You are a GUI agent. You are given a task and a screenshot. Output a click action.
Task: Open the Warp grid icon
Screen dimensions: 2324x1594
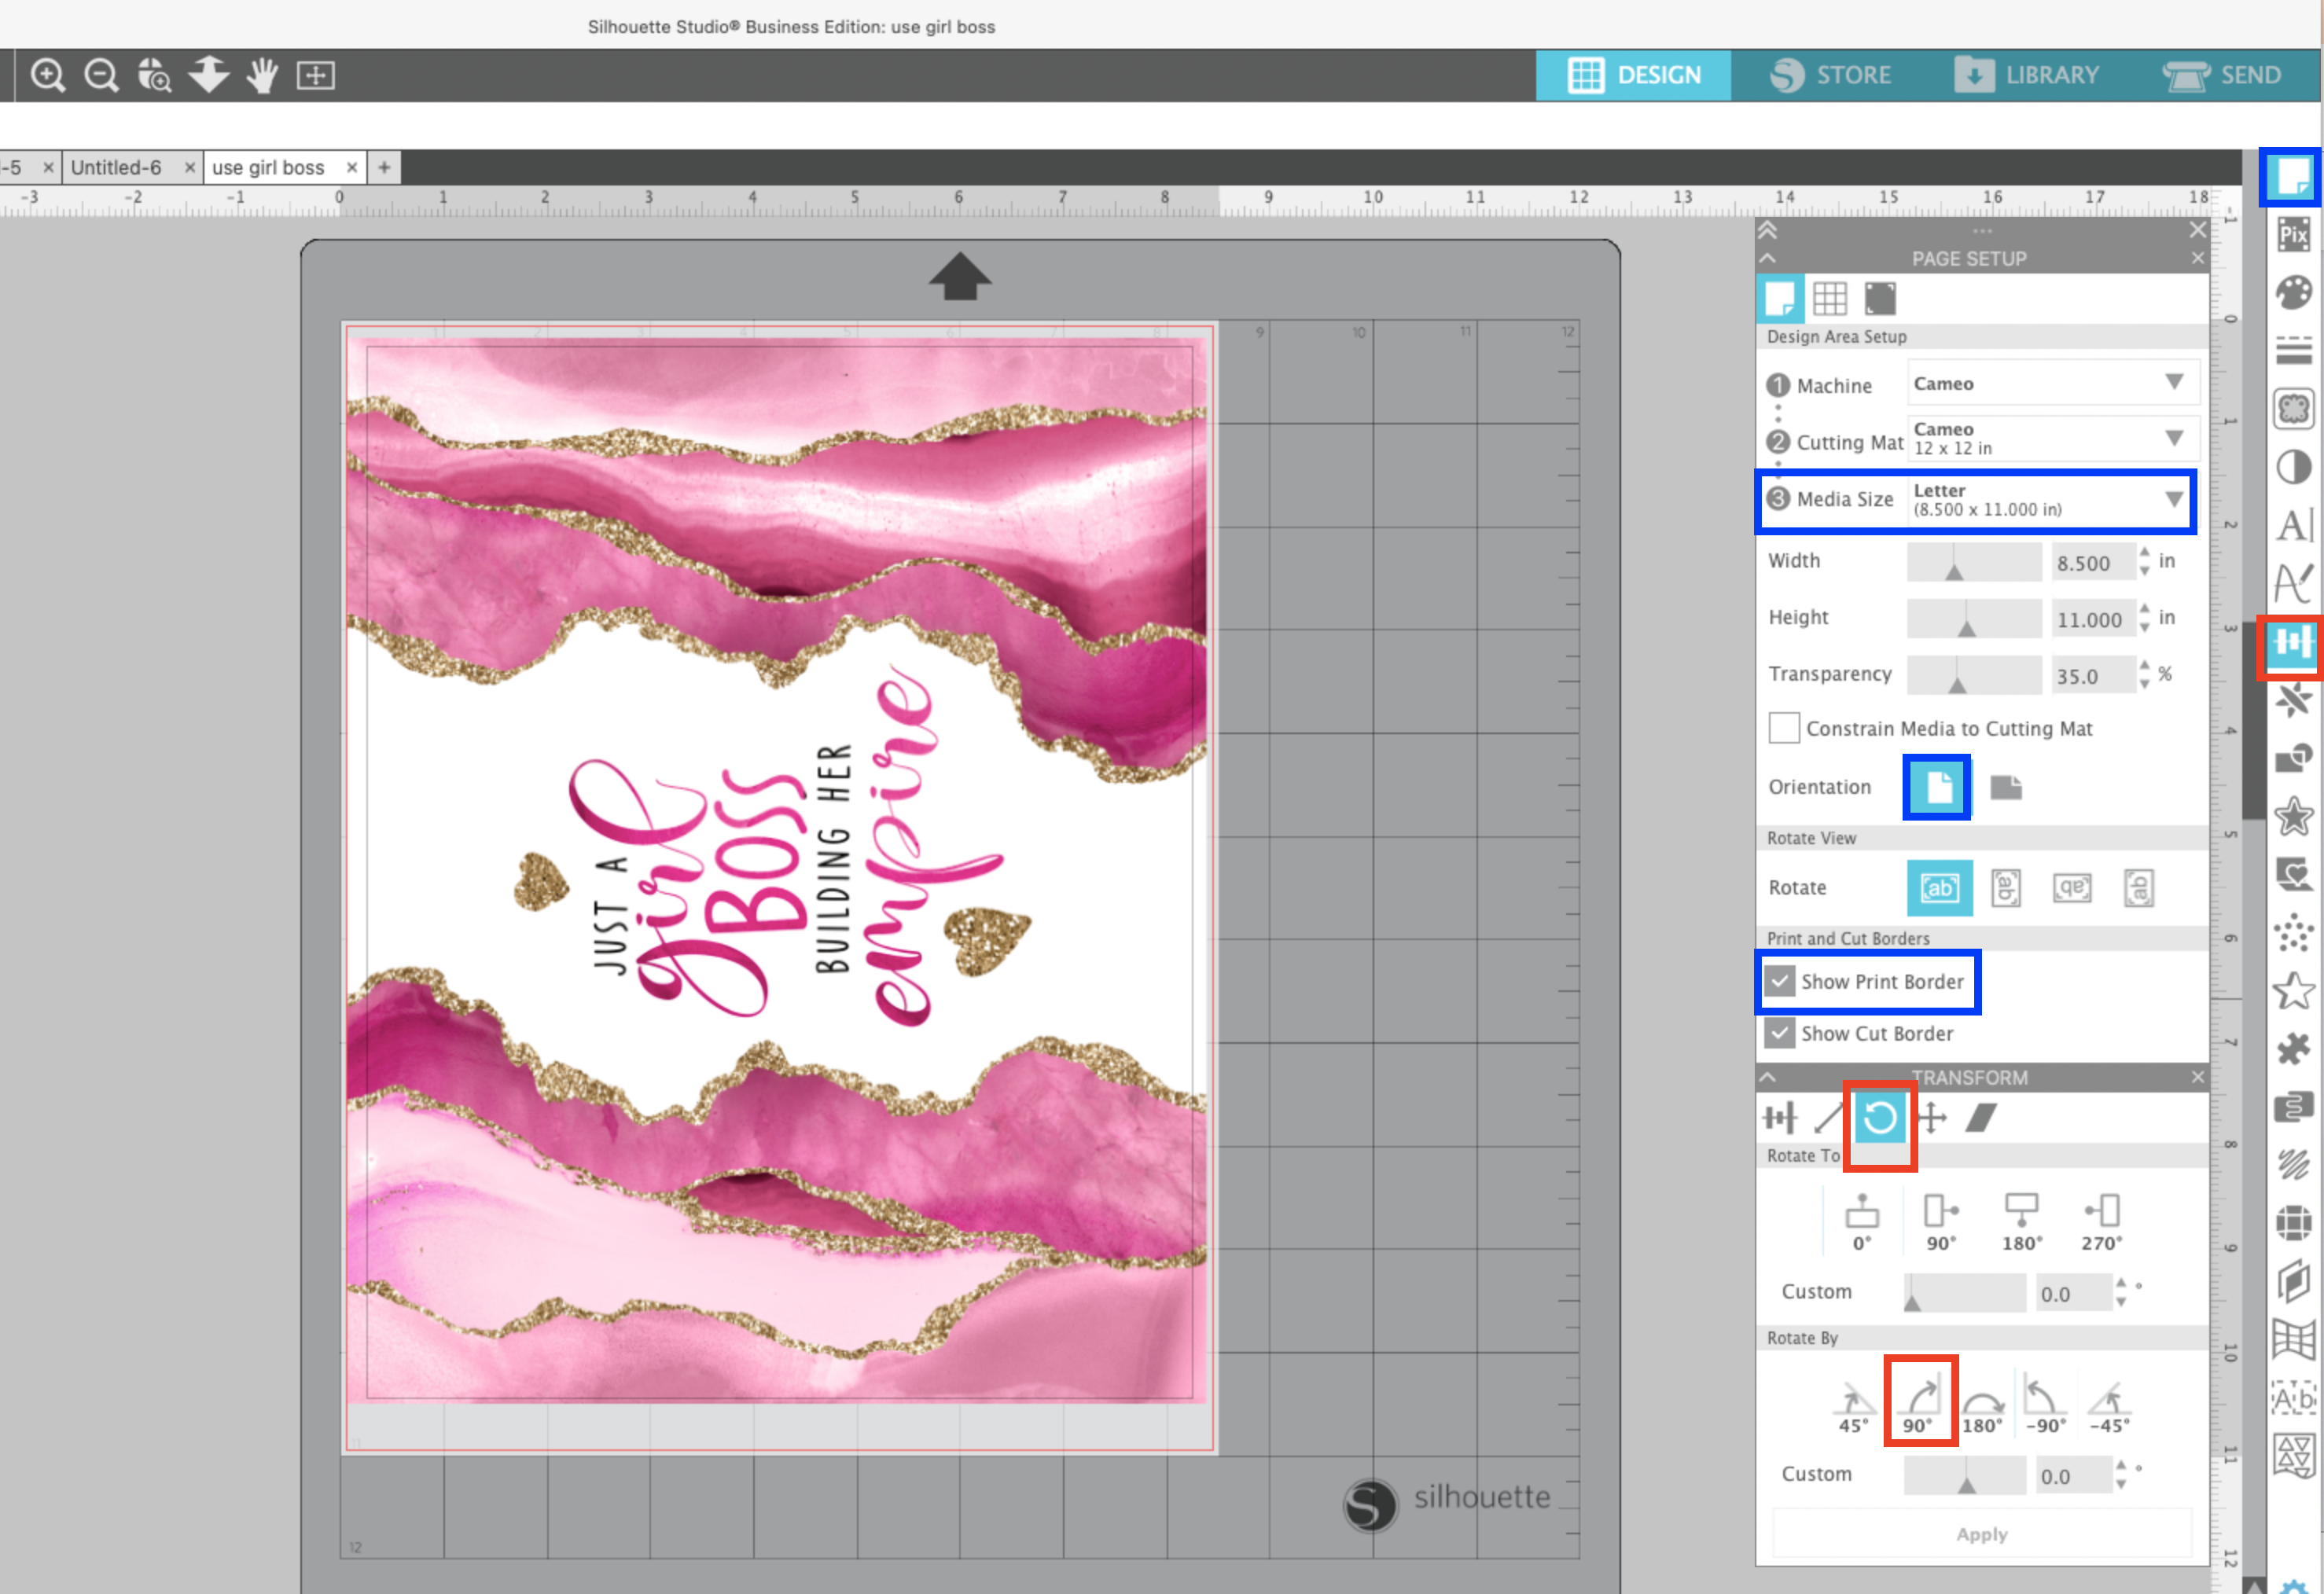coord(2294,1338)
